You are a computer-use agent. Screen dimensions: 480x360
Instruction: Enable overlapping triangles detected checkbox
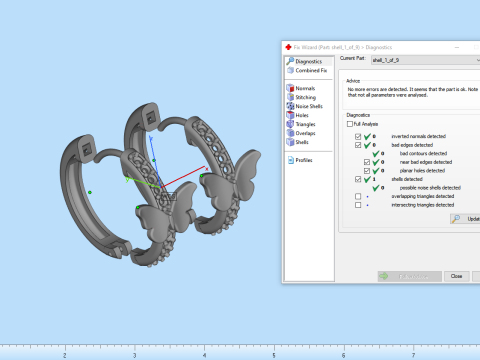[358, 196]
